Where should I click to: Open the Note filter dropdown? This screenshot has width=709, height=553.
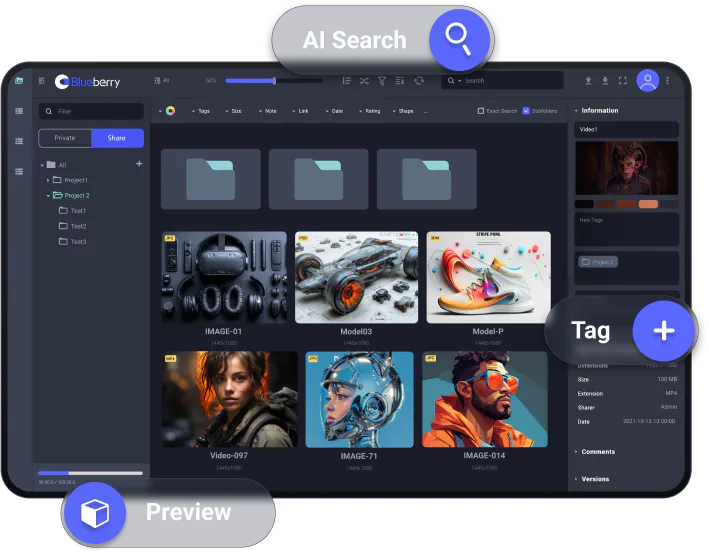[x=268, y=111]
